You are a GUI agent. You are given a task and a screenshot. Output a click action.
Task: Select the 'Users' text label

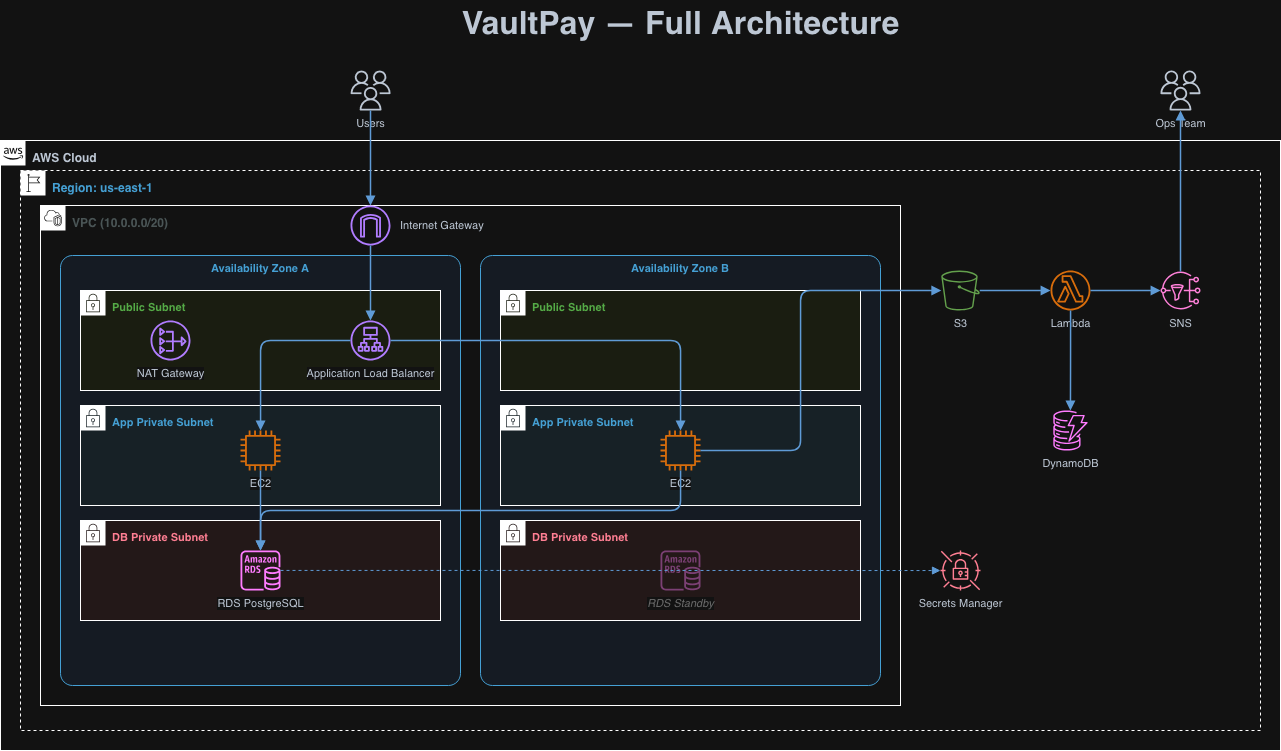(370, 123)
